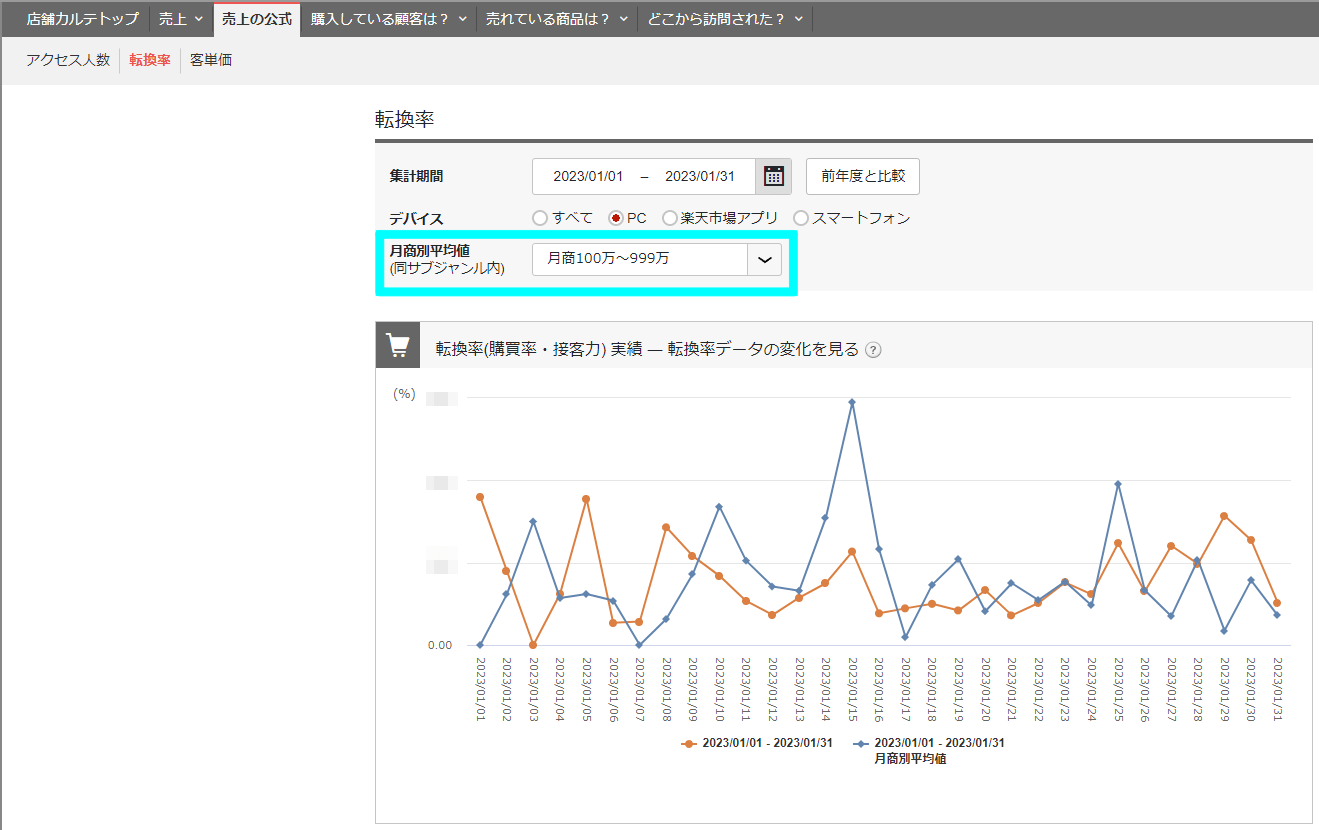Toggle blue 月商別平均値 legend series
Image resolution: width=1319 pixels, height=830 pixels.
point(930,751)
